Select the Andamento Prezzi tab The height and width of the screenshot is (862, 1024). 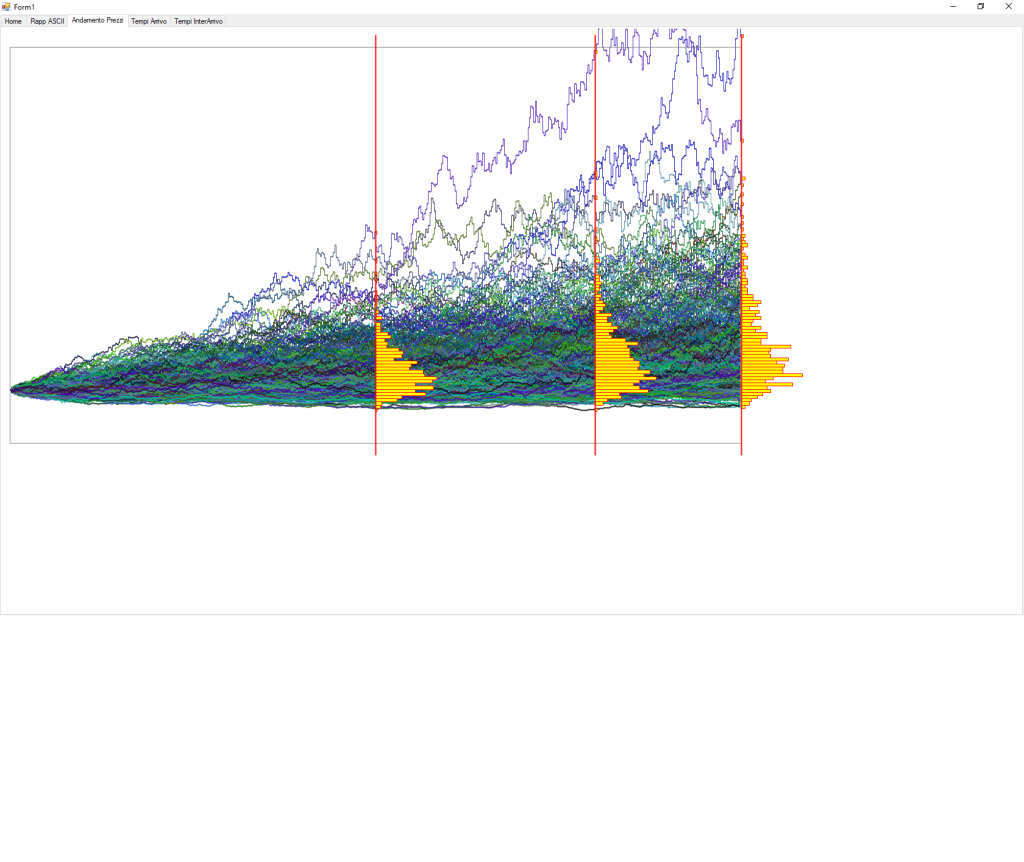click(x=98, y=21)
